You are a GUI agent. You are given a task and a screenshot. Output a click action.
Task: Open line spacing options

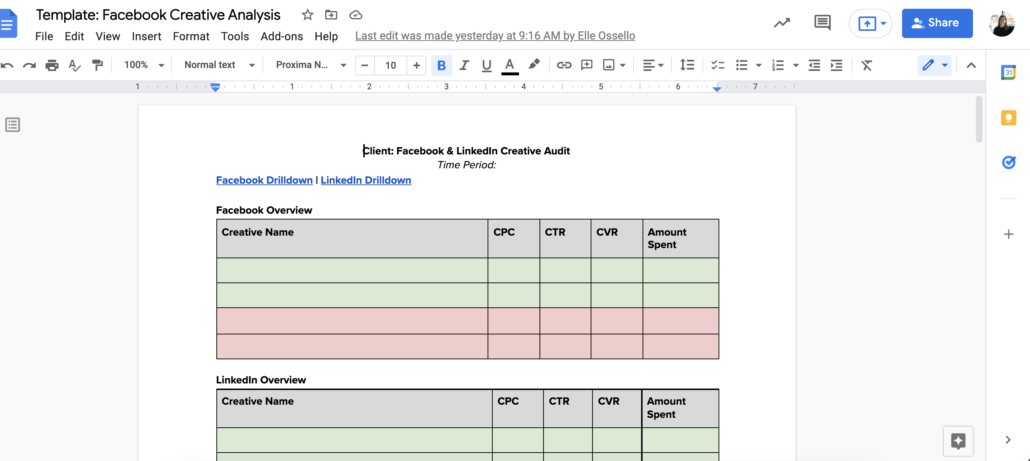point(687,65)
